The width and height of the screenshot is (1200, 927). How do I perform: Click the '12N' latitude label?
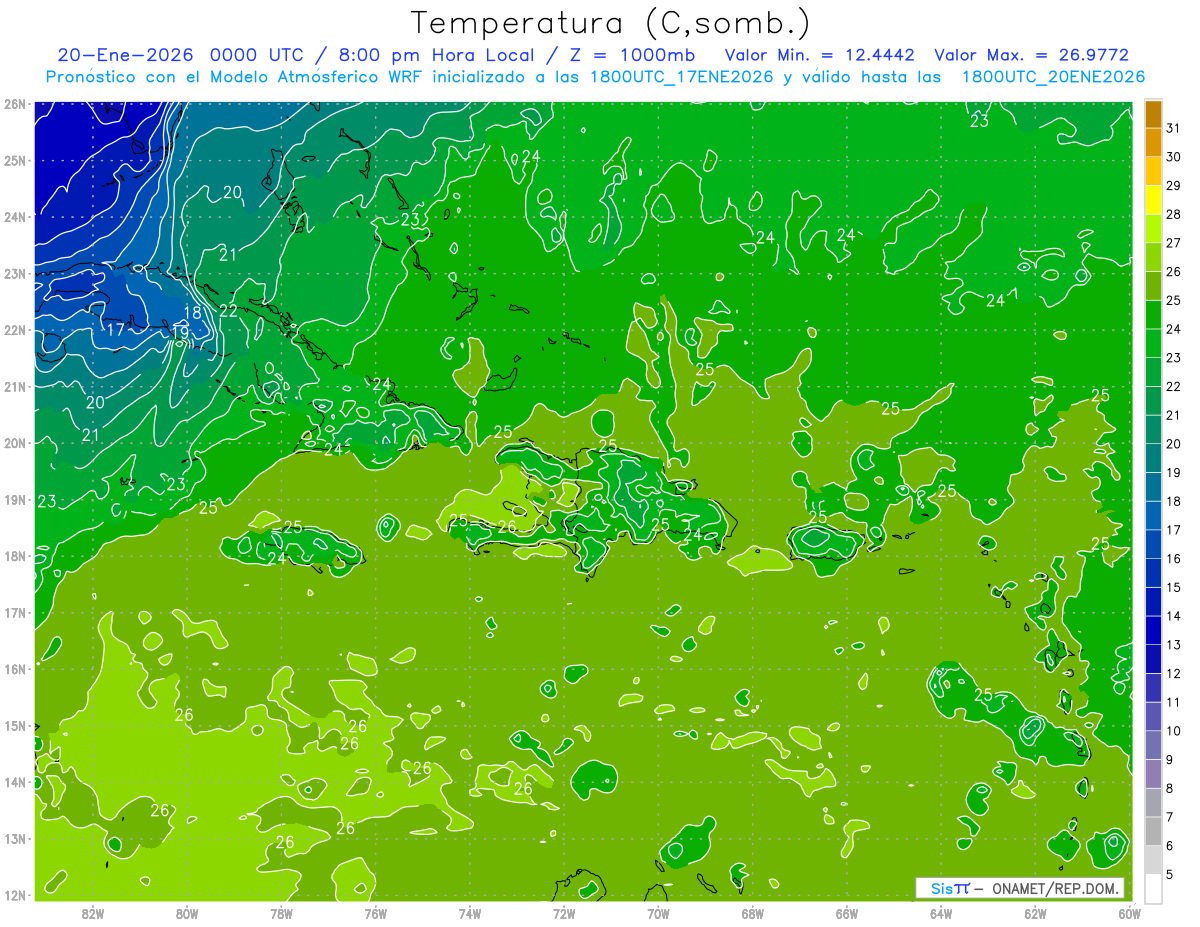tap(15, 894)
